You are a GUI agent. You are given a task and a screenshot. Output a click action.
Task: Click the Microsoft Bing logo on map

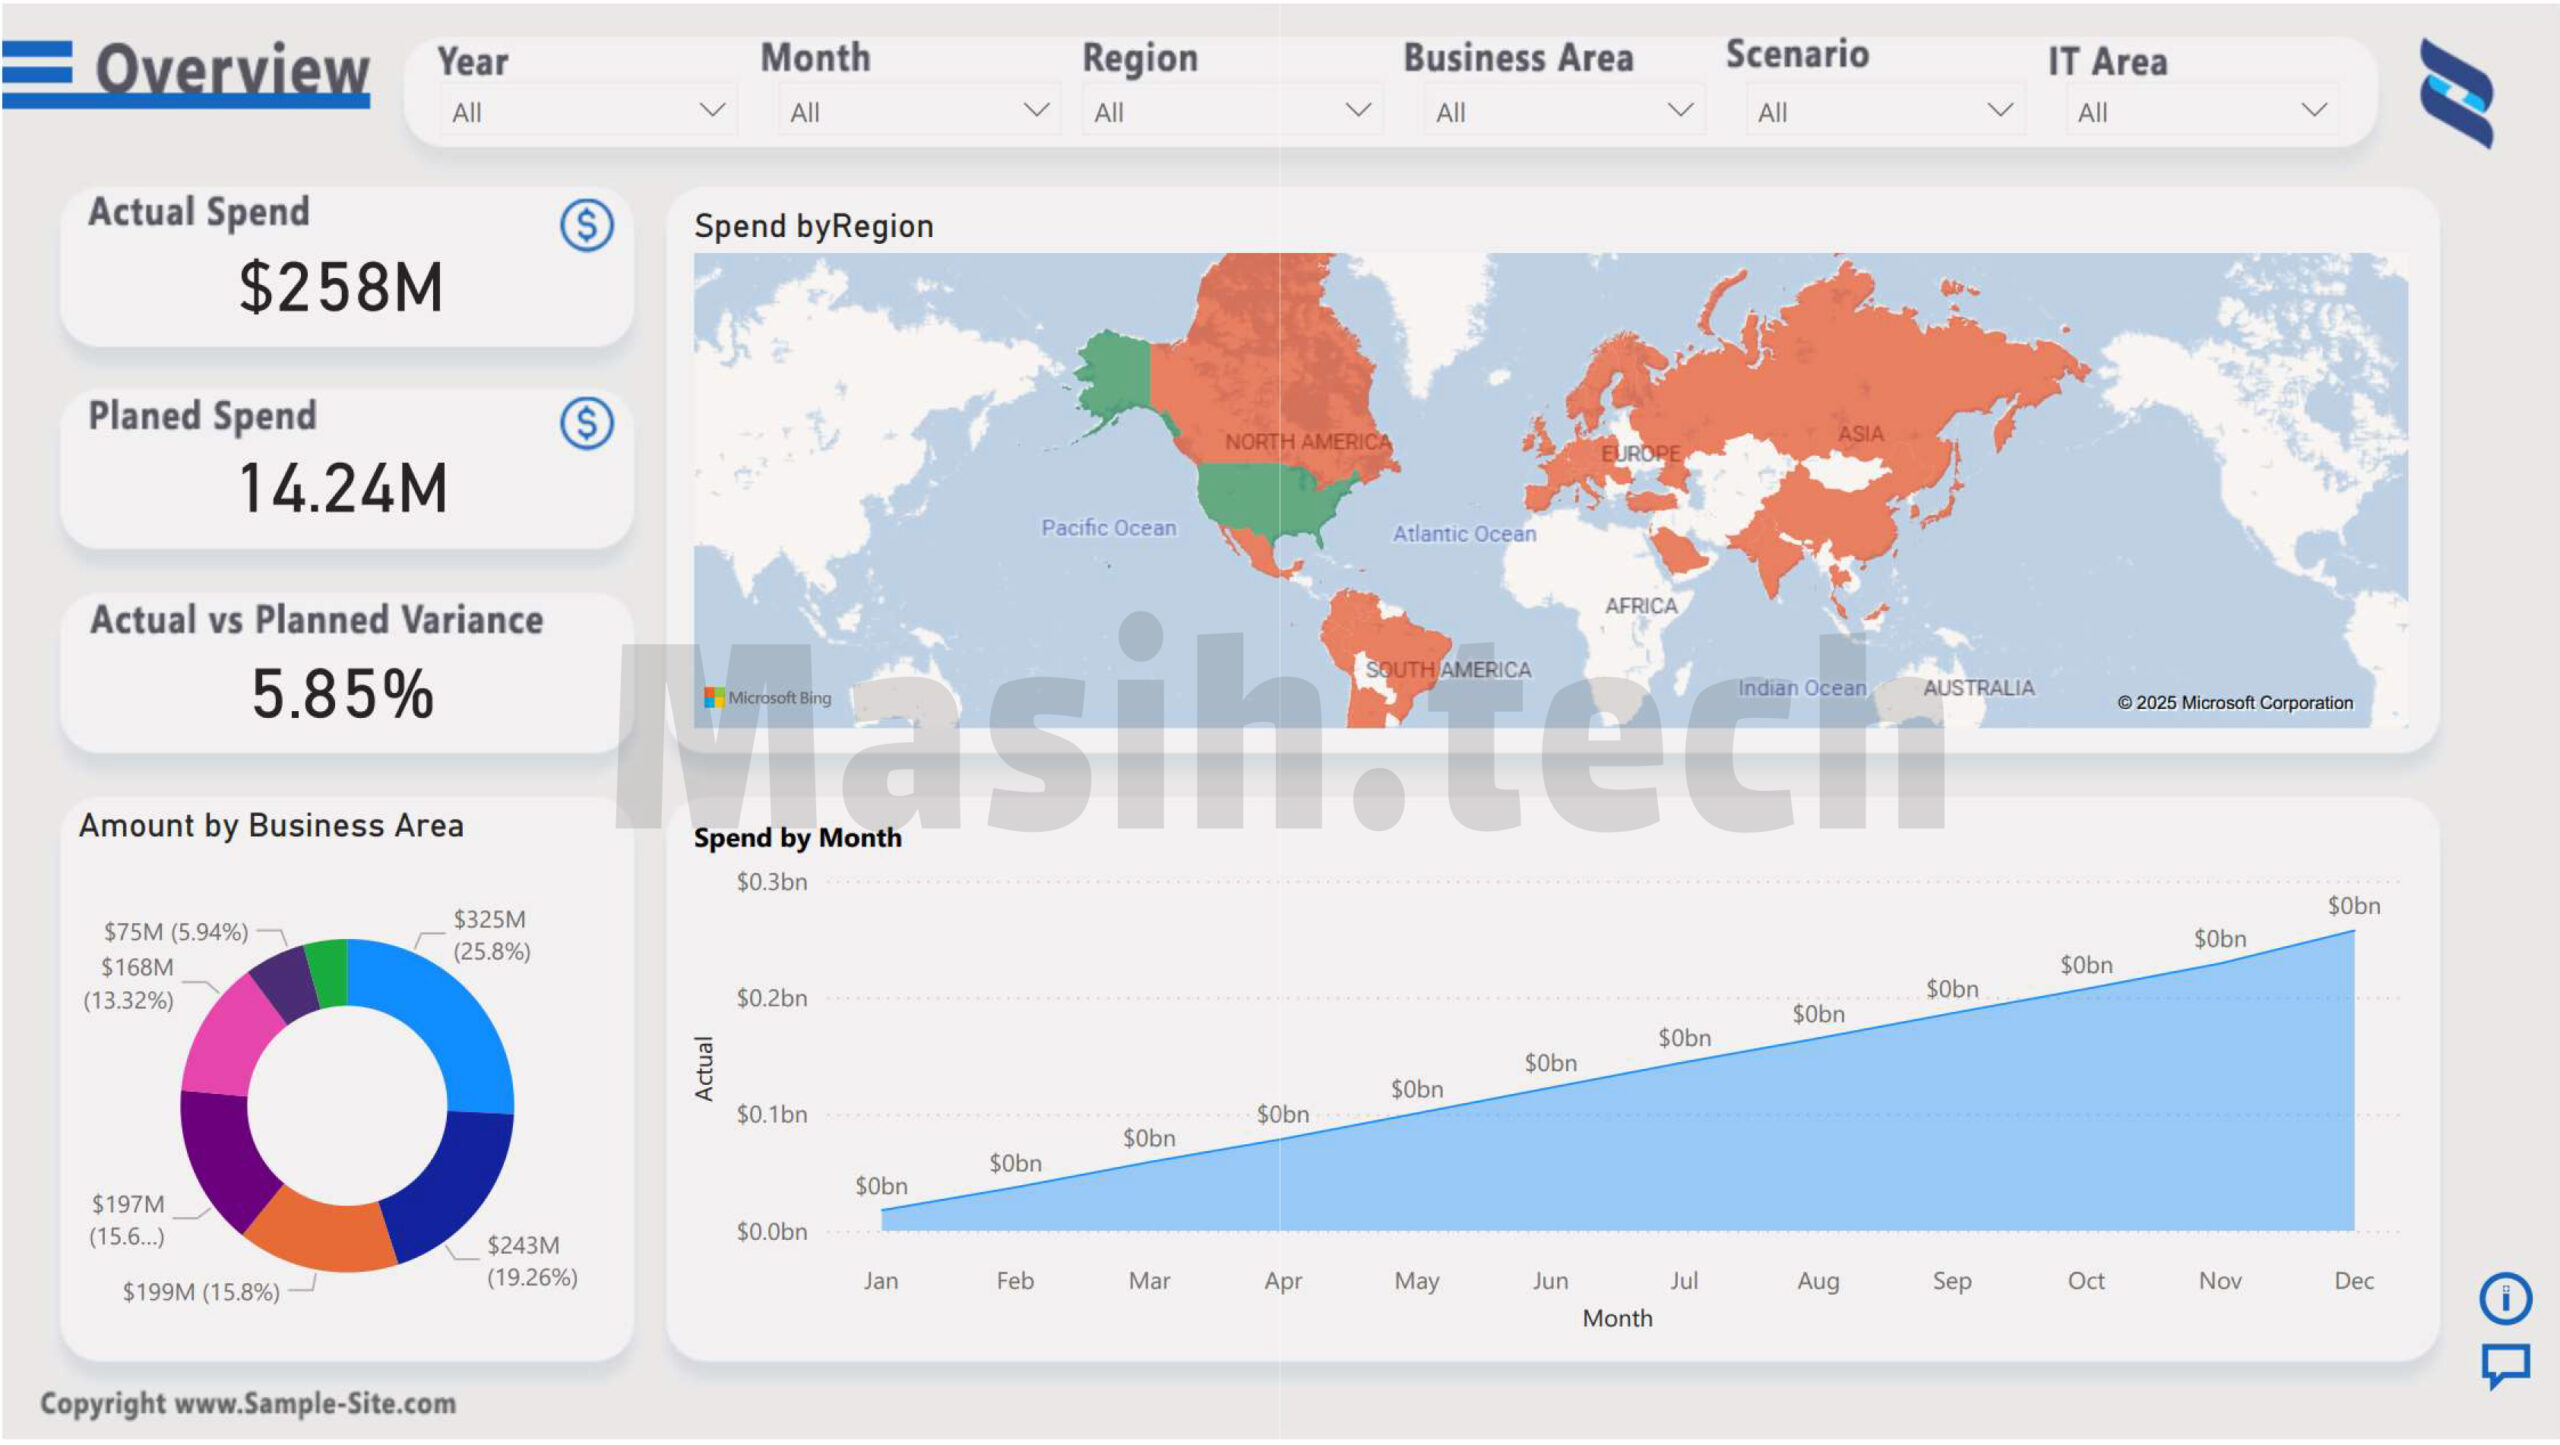[768, 698]
